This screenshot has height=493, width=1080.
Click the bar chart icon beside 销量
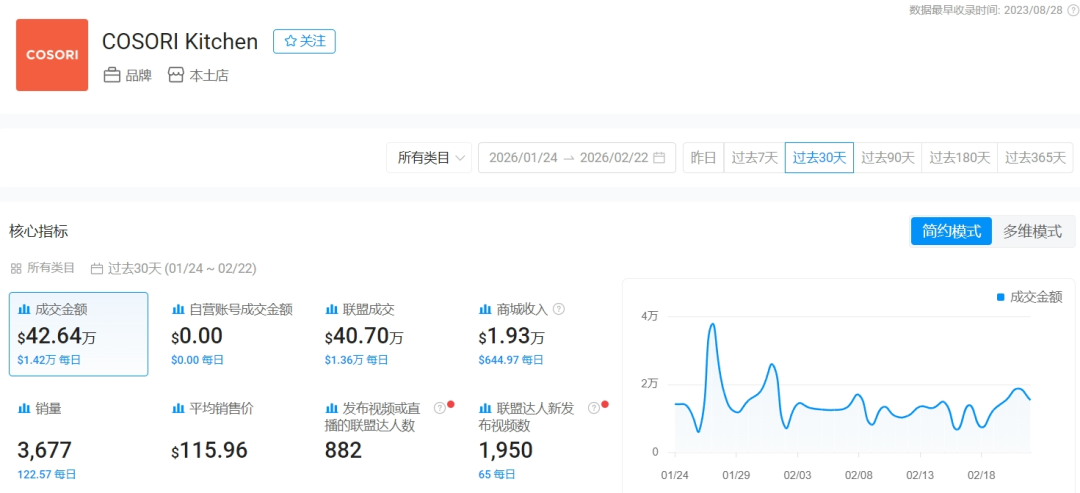tap(24, 409)
